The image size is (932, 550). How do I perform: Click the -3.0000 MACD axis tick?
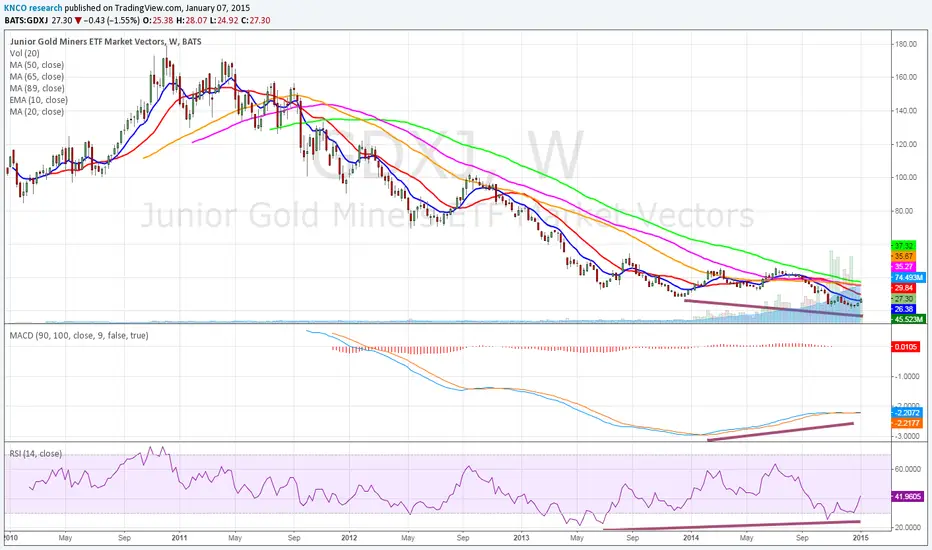pos(907,436)
